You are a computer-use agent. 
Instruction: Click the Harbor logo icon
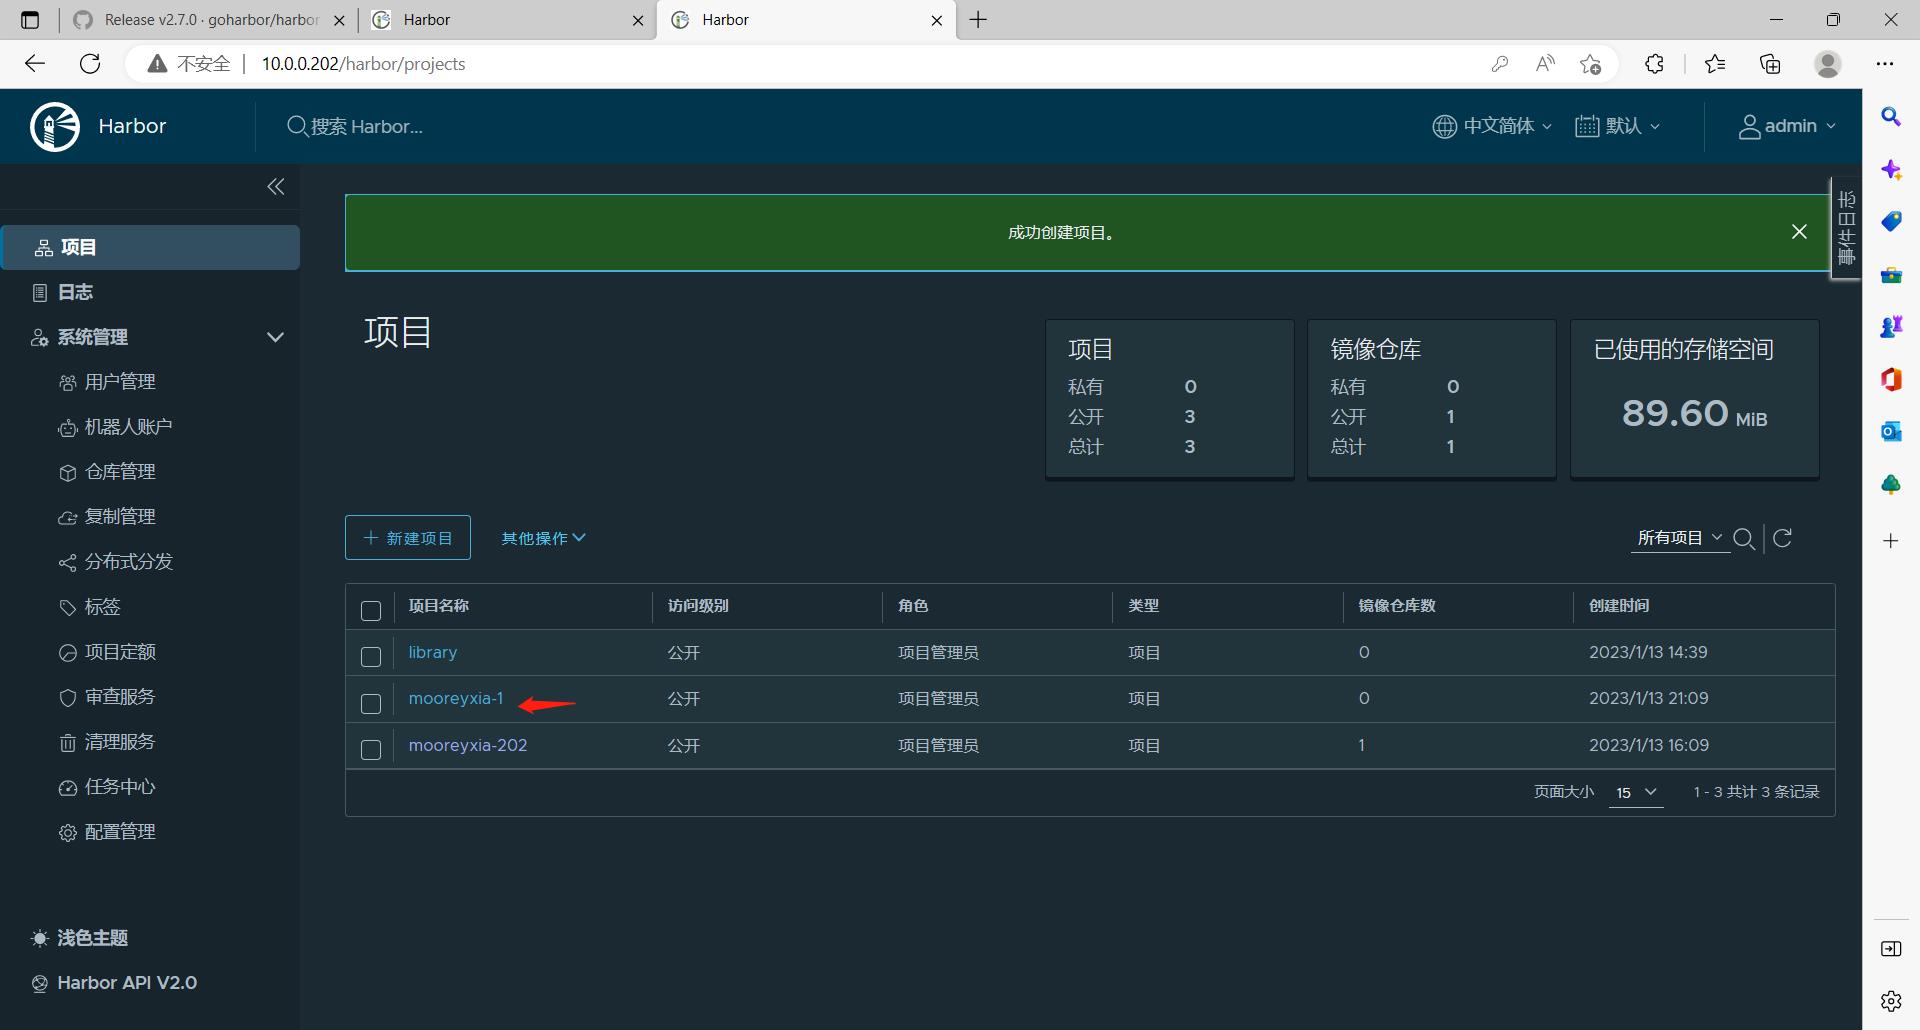pos(55,126)
